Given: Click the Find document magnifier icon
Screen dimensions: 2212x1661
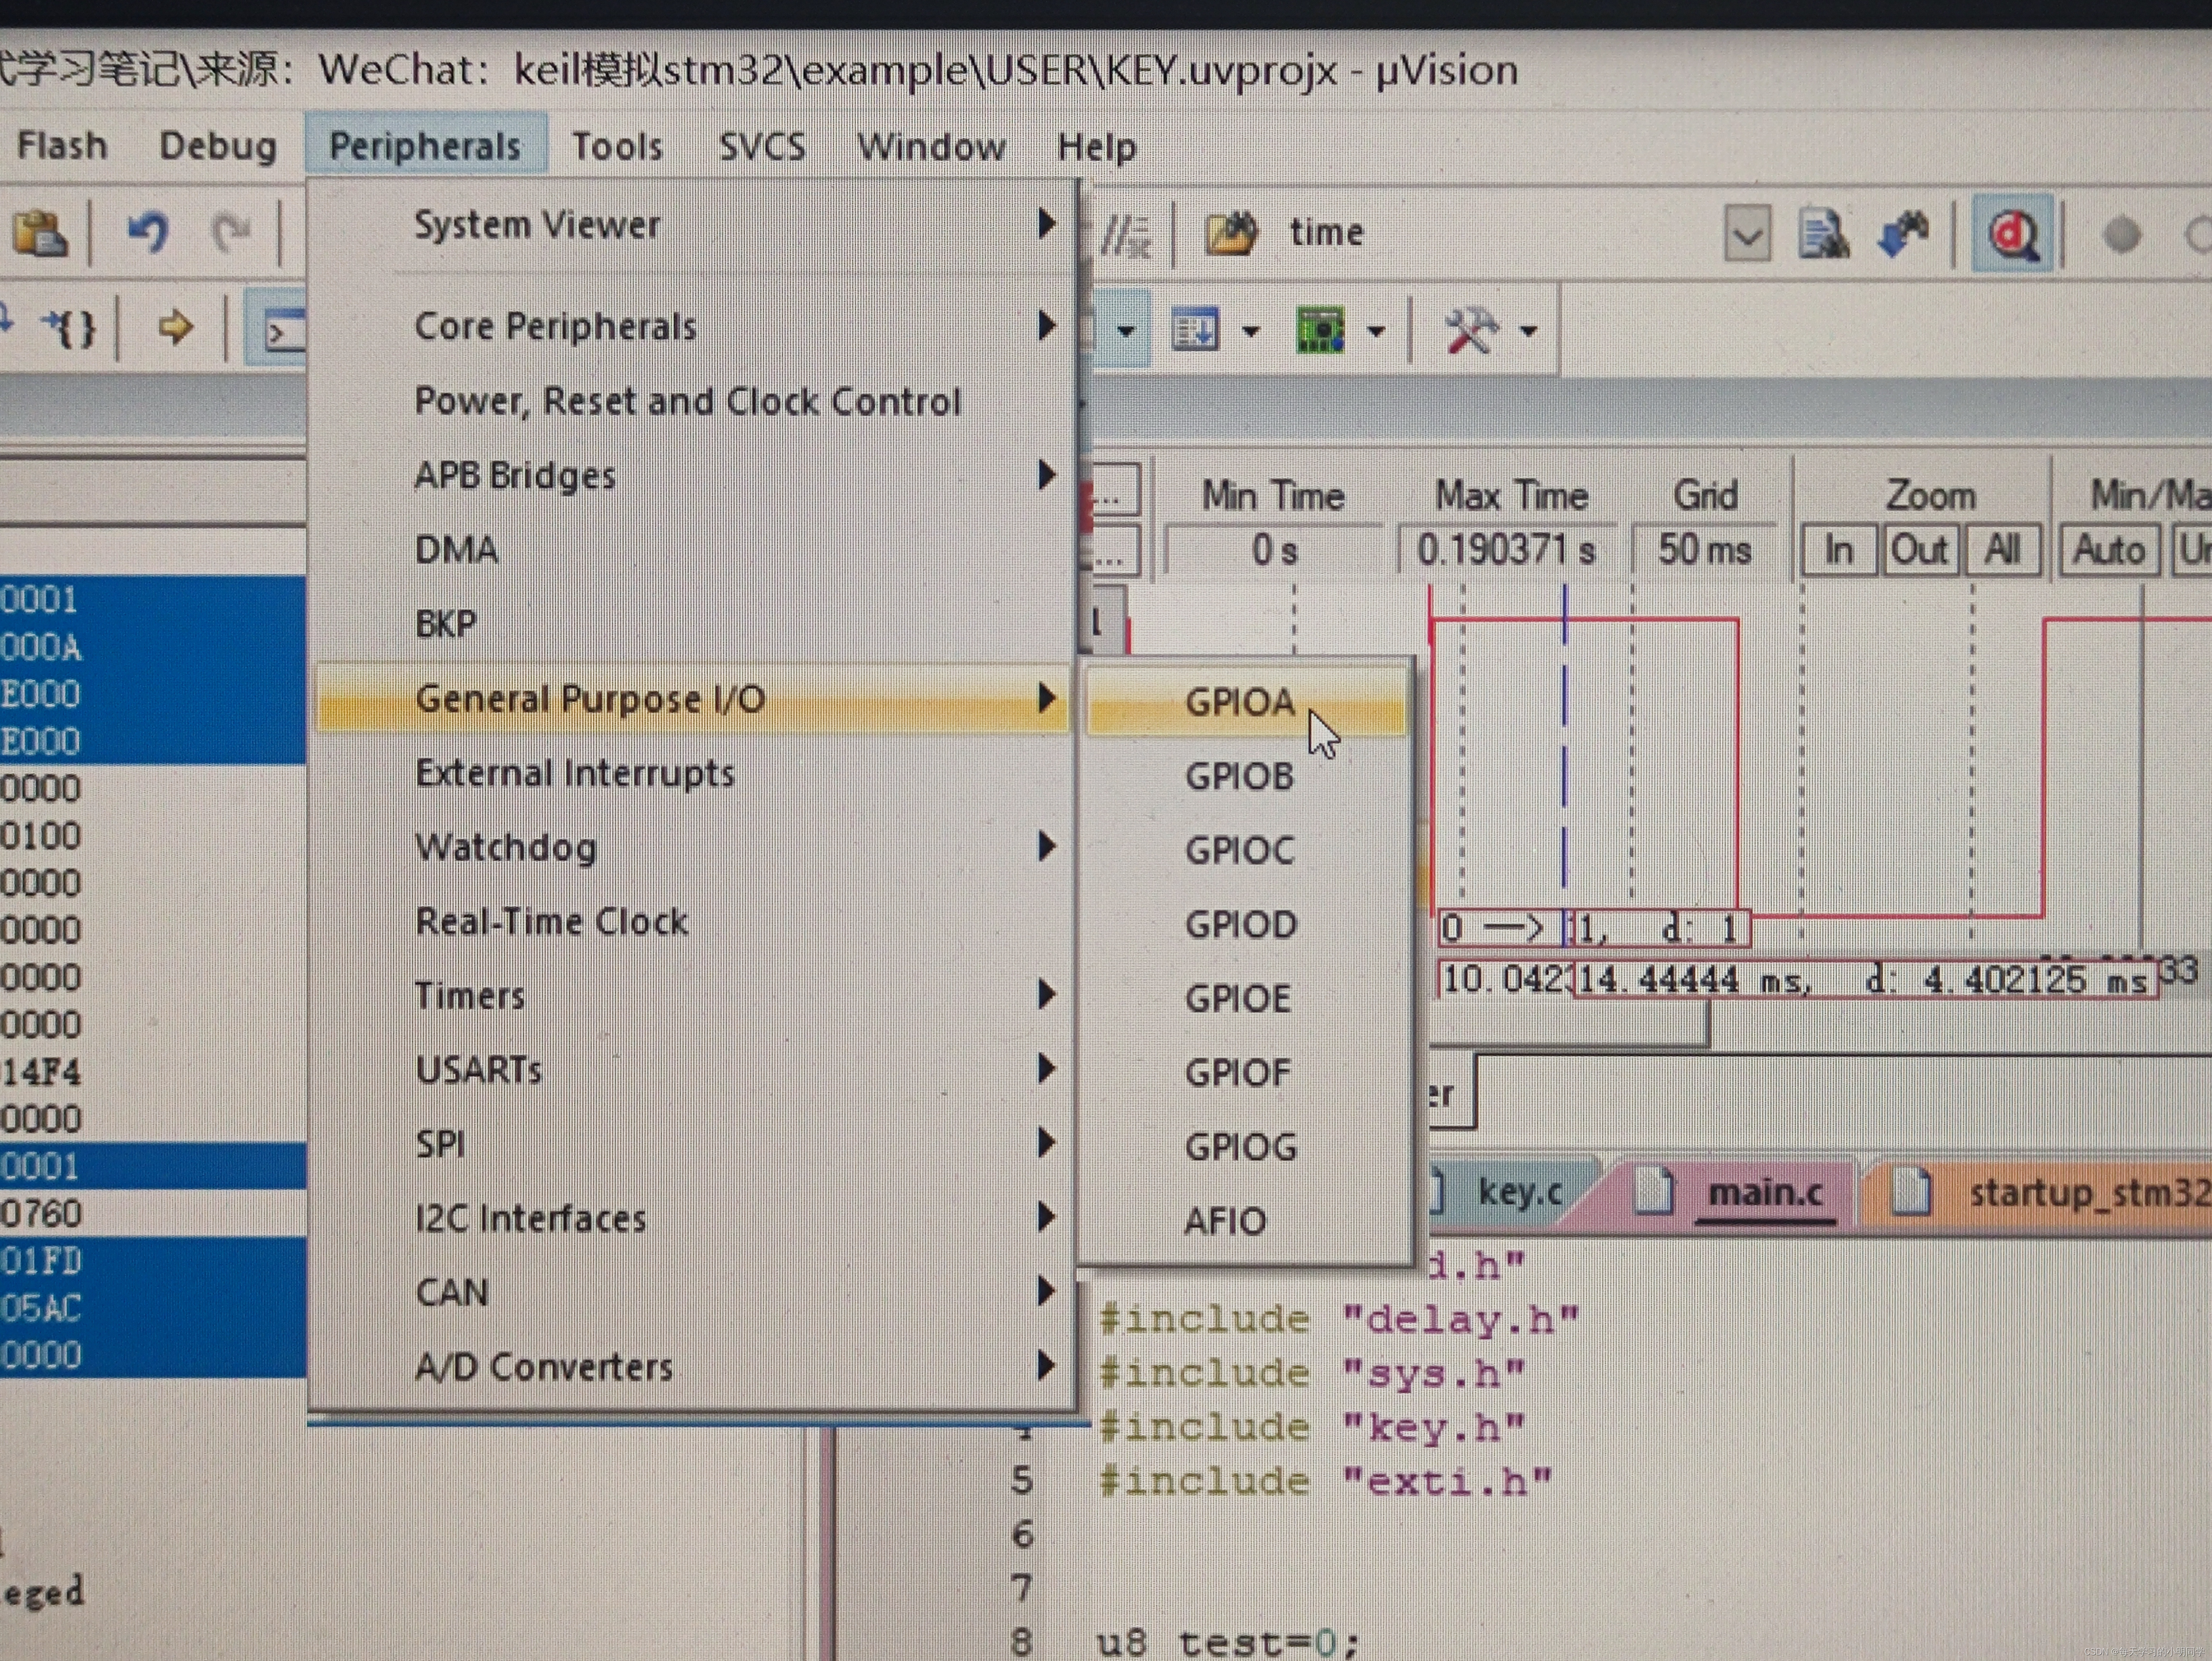Looking at the screenshot, I should pos(1823,235).
